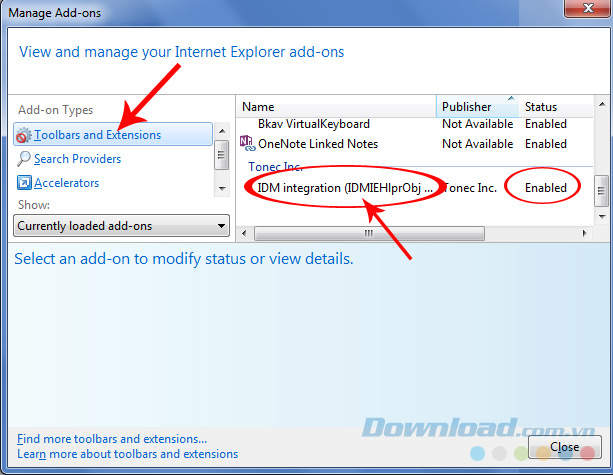Click the Accelerators arrow icon
Screen dimensions: 613x475
24,183
